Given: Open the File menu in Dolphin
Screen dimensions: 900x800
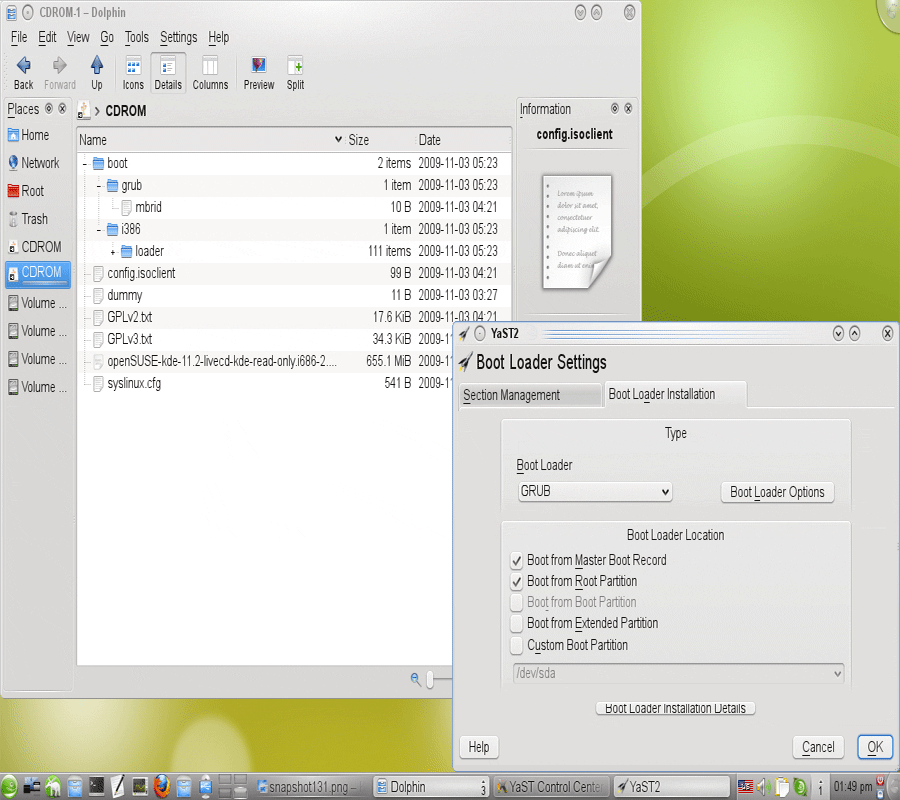Looking at the screenshot, I should pos(19,37).
